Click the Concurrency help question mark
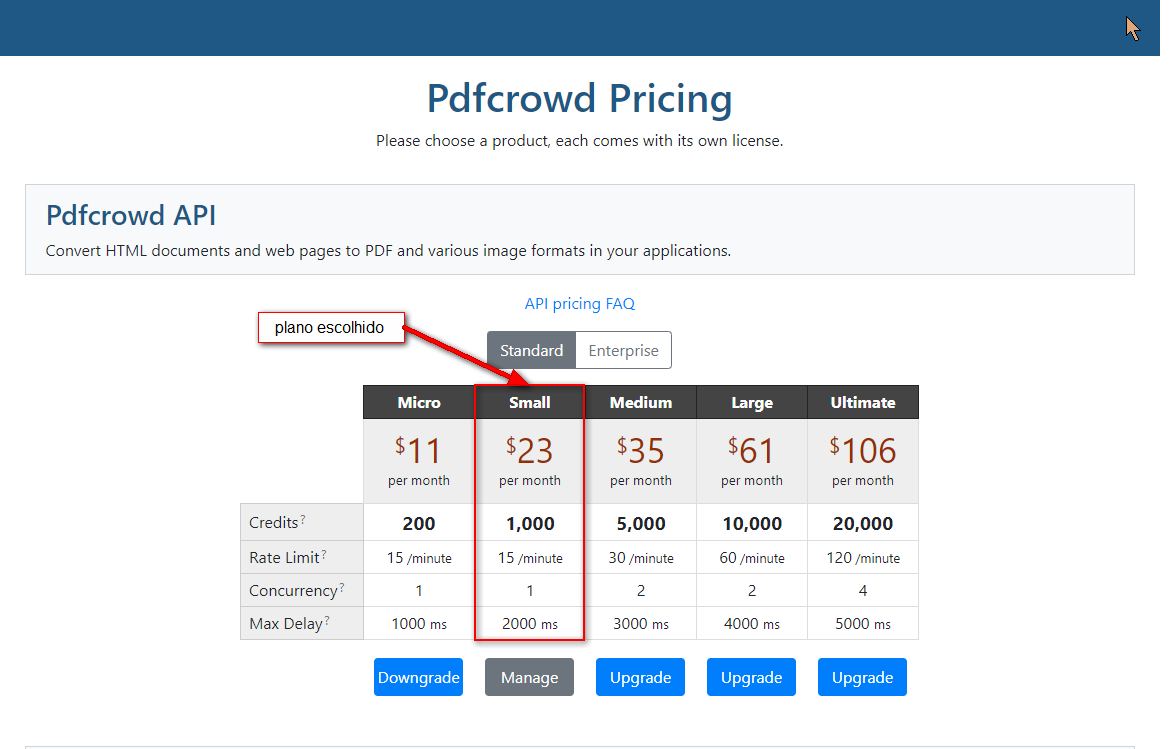This screenshot has width=1169, height=749. pos(342,587)
